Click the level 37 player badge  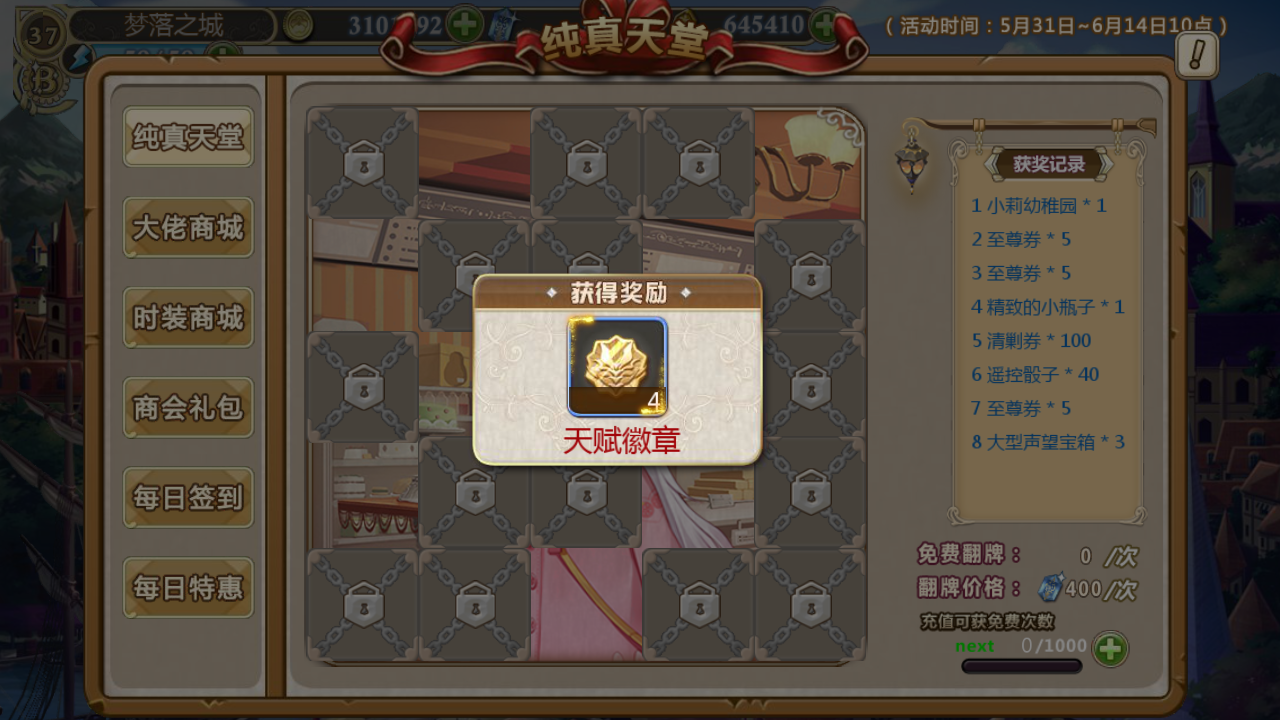43,36
